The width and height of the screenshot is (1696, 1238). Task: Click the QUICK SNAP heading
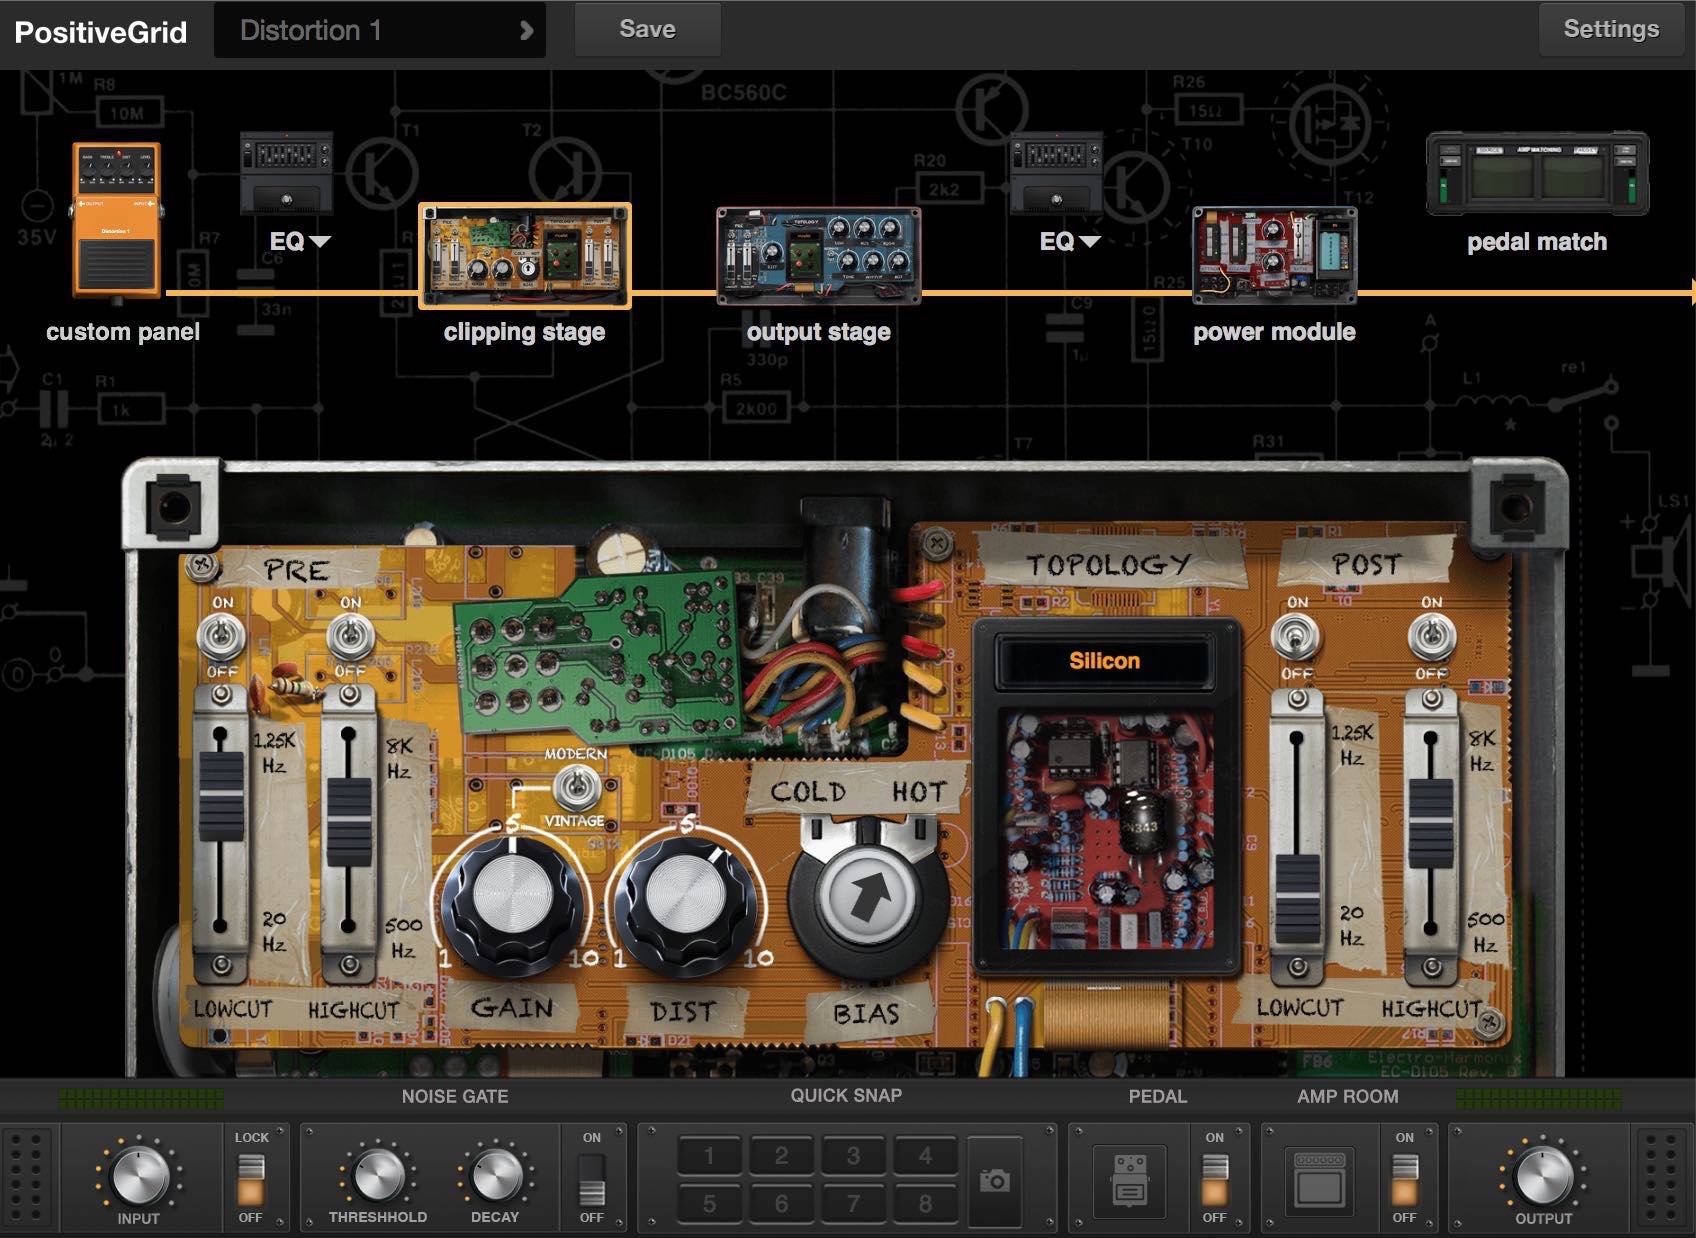point(846,1095)
